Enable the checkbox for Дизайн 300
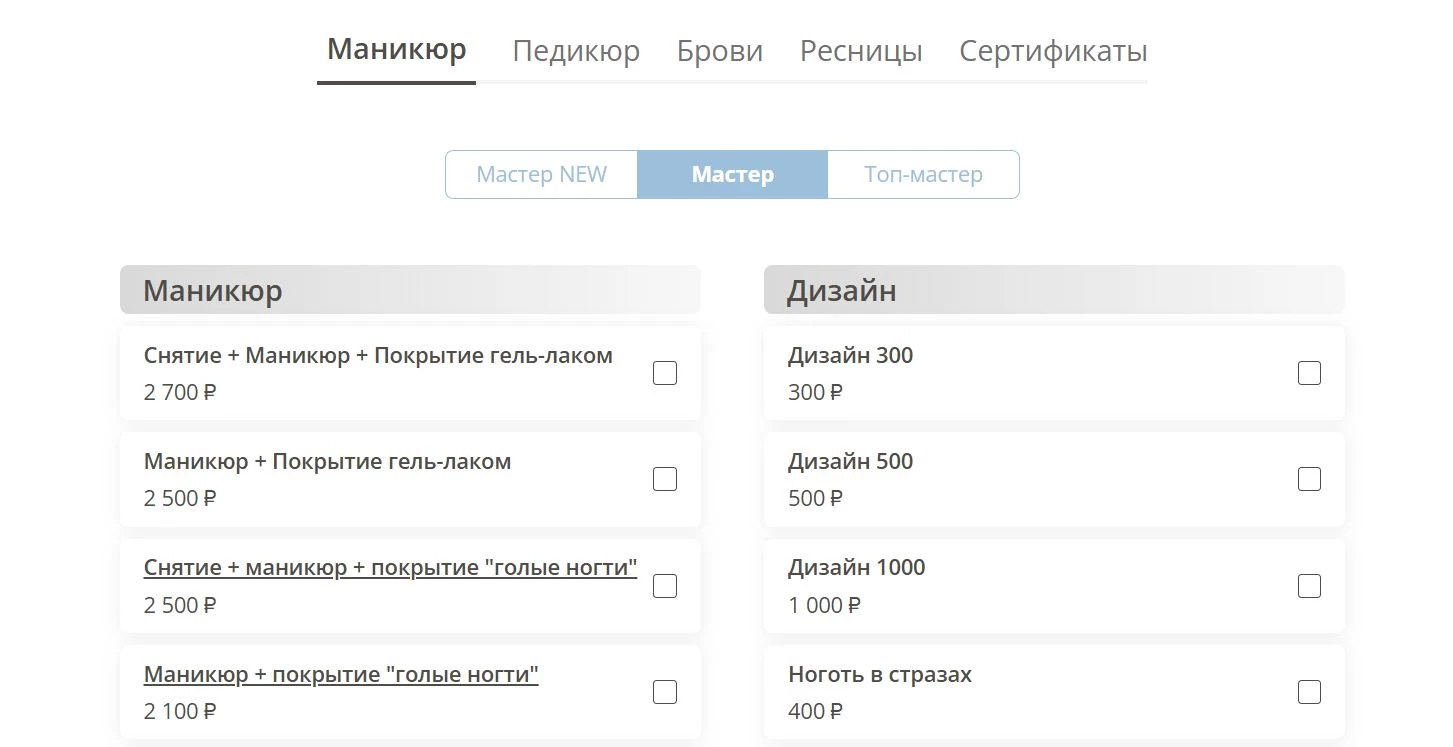Screen dimensions: 1453x747 pyautogui.click(x=1309, y=372)
